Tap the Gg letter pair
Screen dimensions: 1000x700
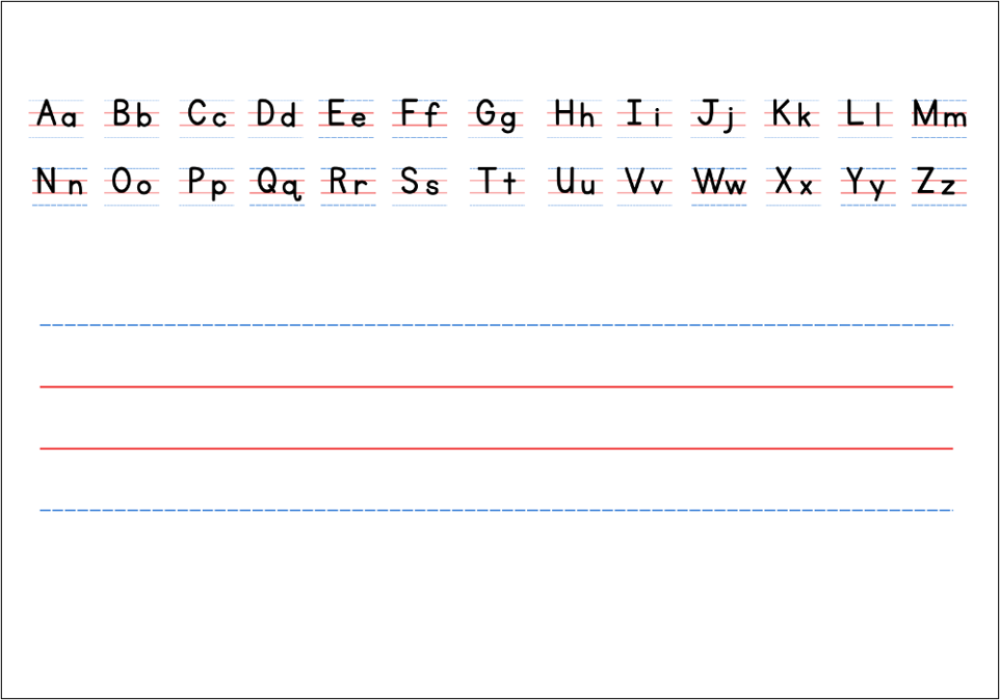pos(496,116)
